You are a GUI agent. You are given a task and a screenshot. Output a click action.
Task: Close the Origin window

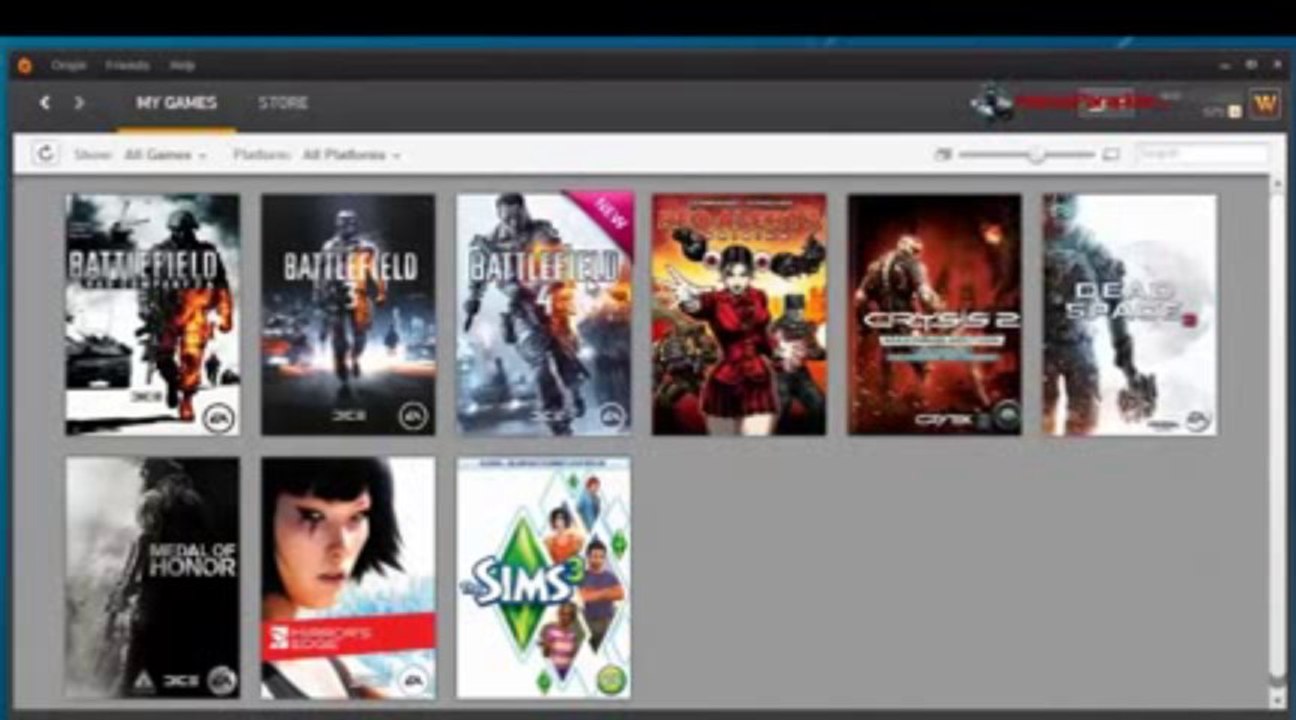click(1277, 65)
